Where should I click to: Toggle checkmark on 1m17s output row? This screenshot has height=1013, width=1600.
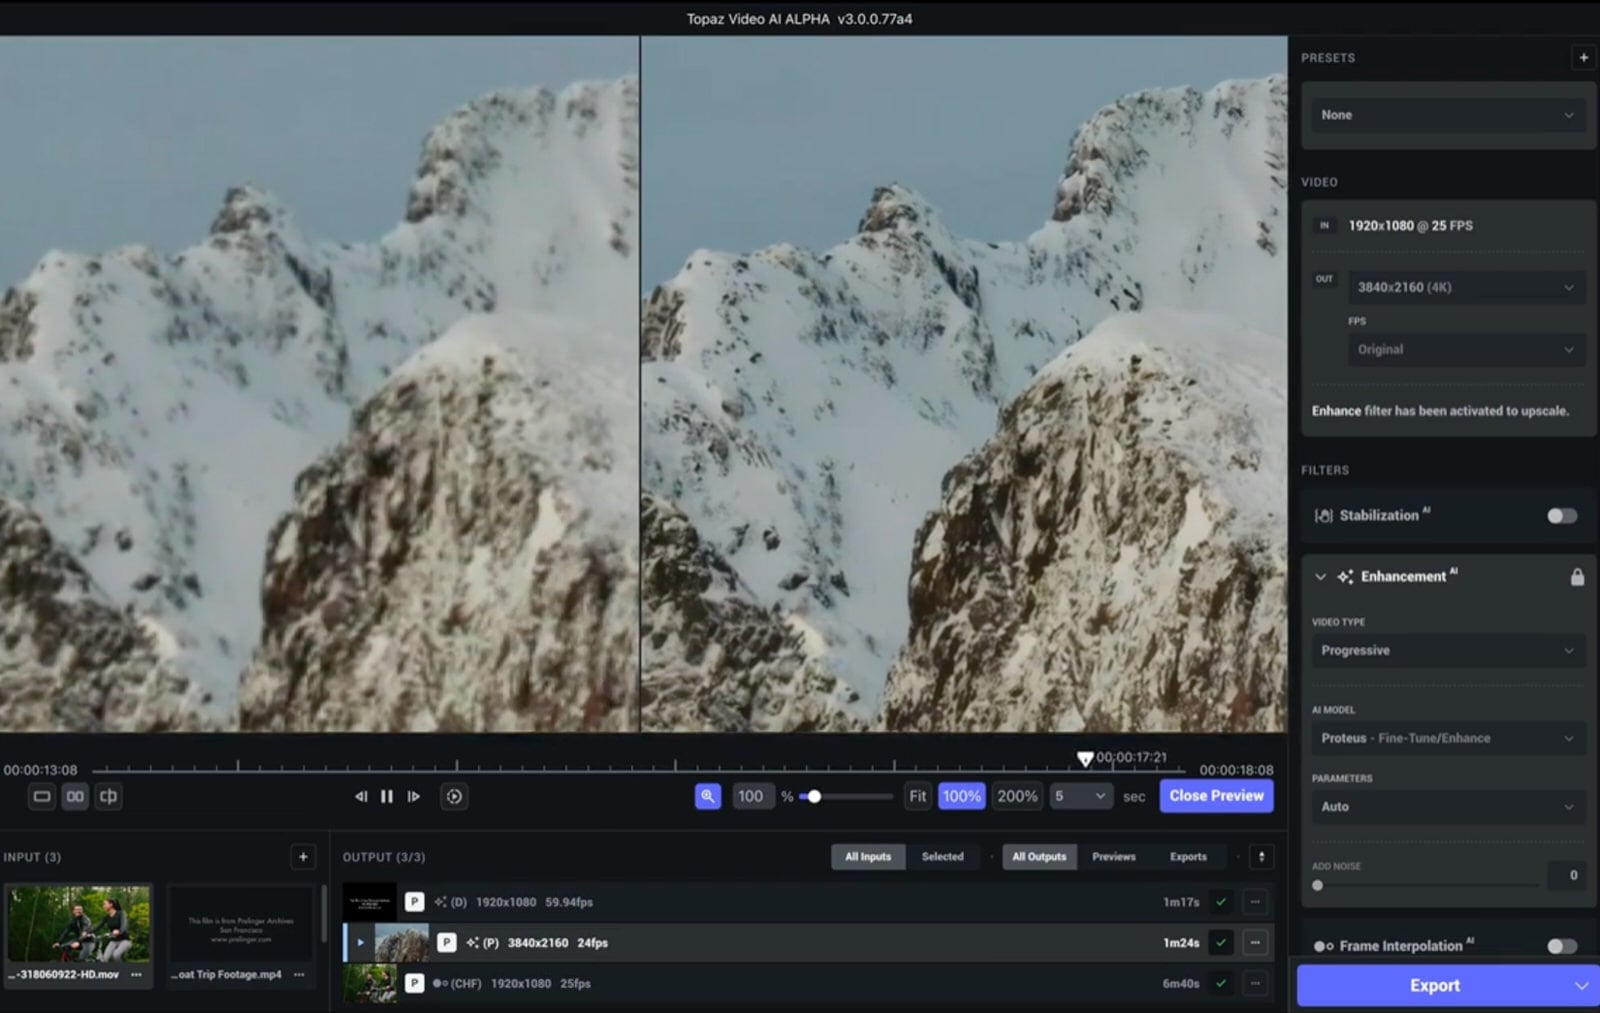(1221, 902)
